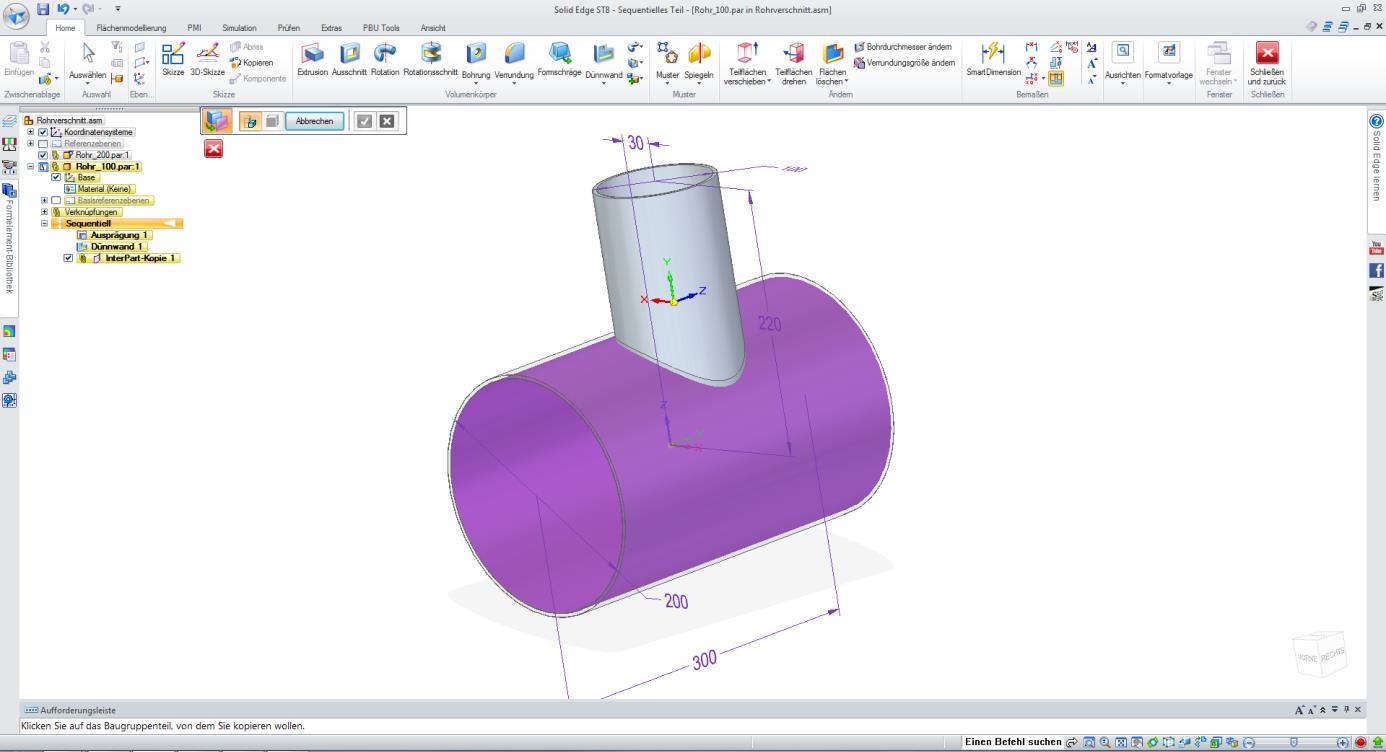
Task: Switch to the Prüfen tab
Action: coord(289,28)
